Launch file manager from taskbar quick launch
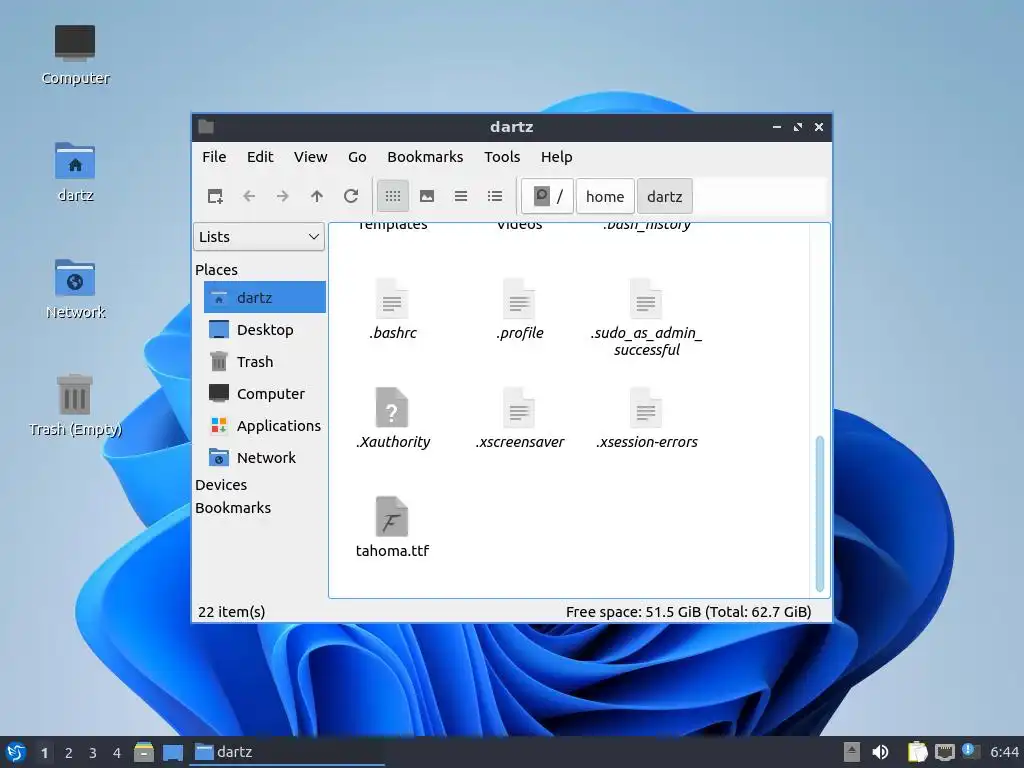This screenshot has width=1024, height=768. coord(144,752)
